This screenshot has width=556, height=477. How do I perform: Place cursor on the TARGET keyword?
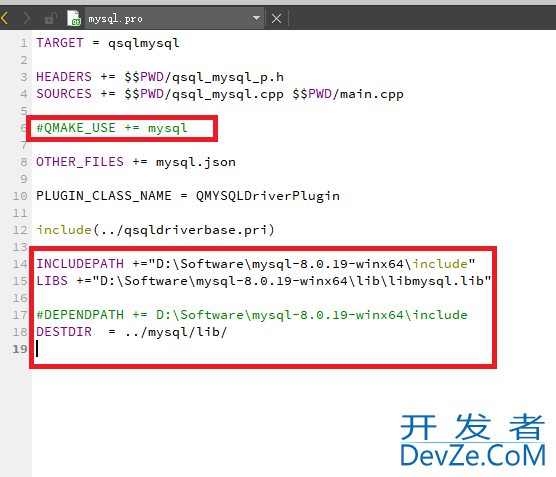(x=60, y=43)
